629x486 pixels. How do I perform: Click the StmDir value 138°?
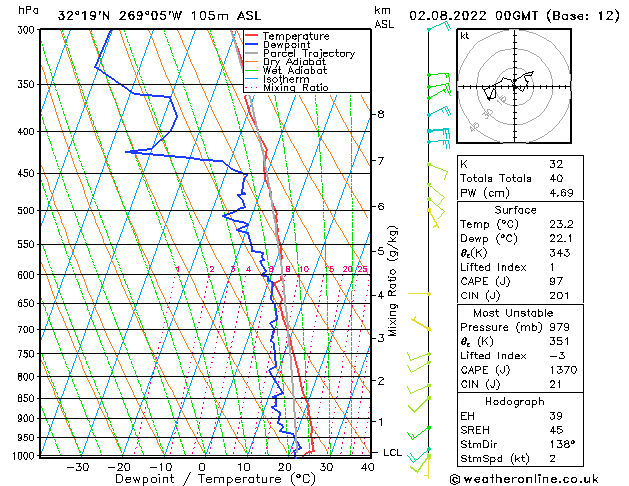[562, 445]
